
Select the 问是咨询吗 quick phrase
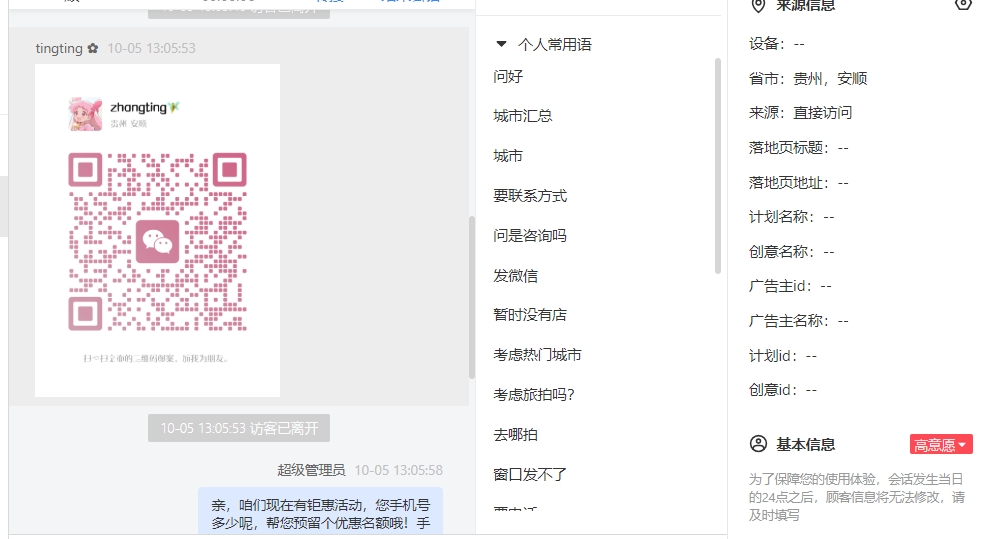530,236
